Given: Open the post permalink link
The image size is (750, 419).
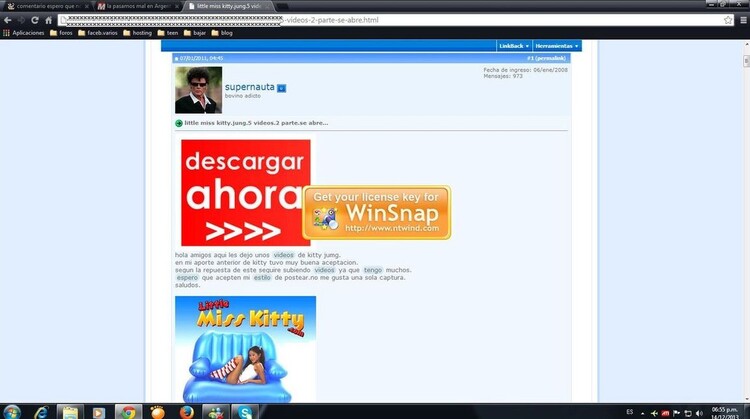Looking at the screenshot, I should click(546, 59).
